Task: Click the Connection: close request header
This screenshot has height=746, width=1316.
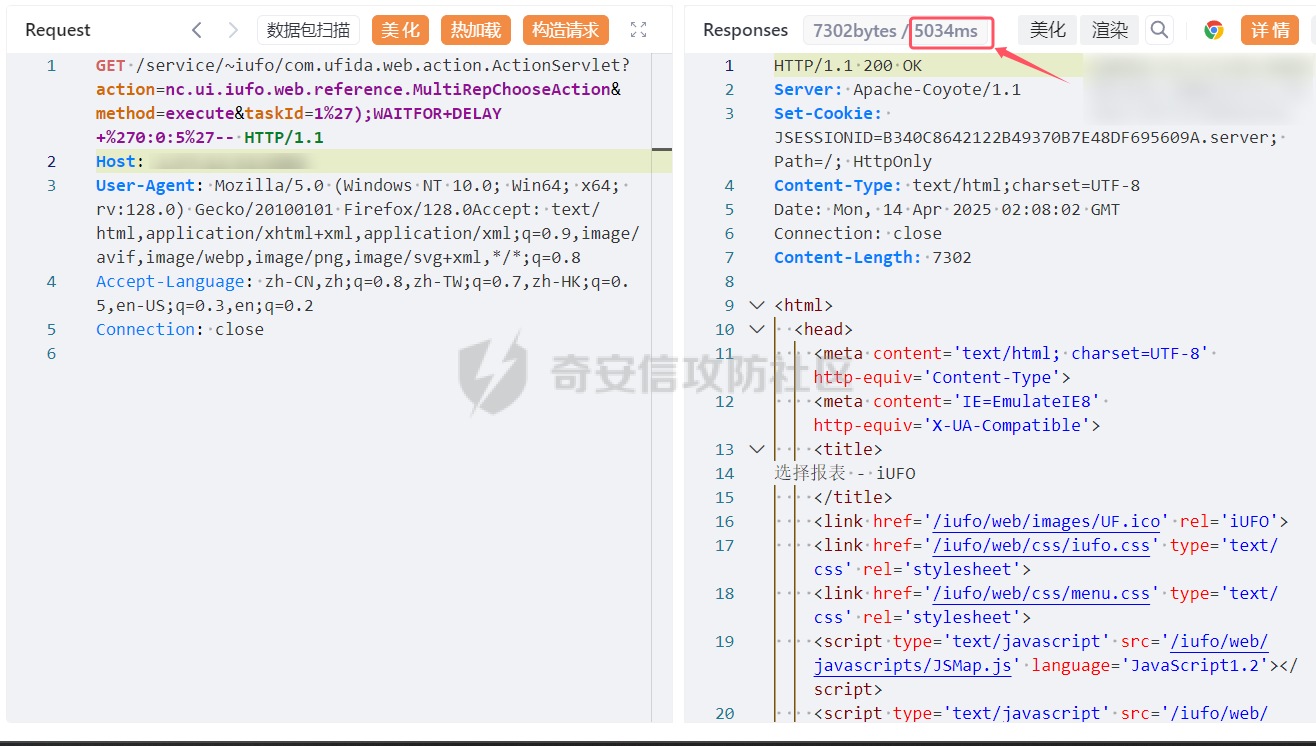Action: [x=180, y=329]
